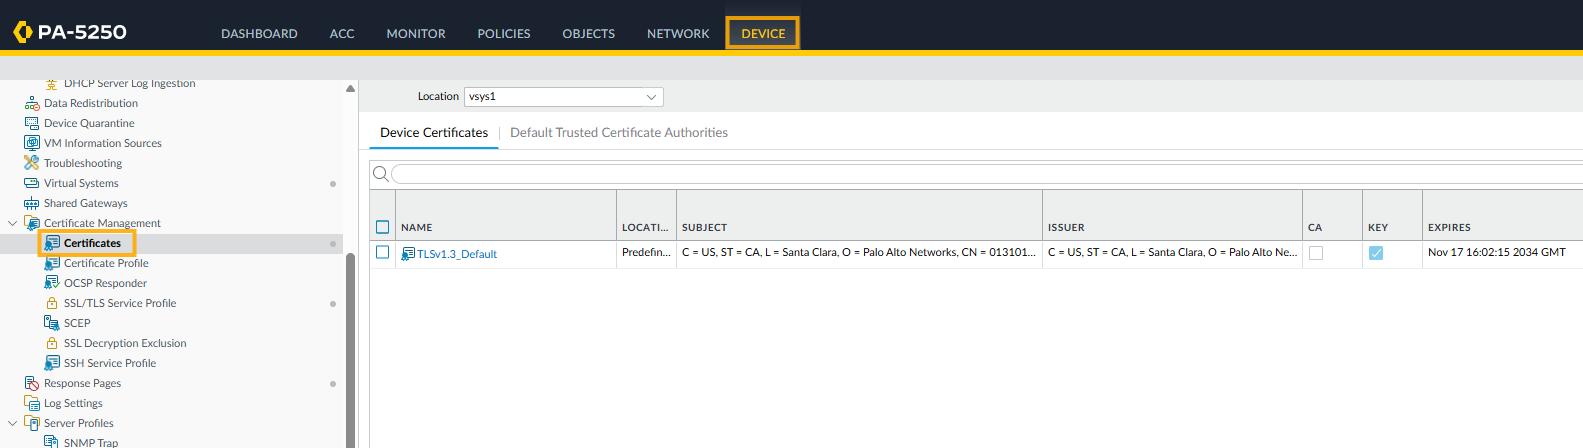Check the TLSv1.3_Default row checkbox
Viewport: 1583px width, 448px height.
tap(382, 252)
